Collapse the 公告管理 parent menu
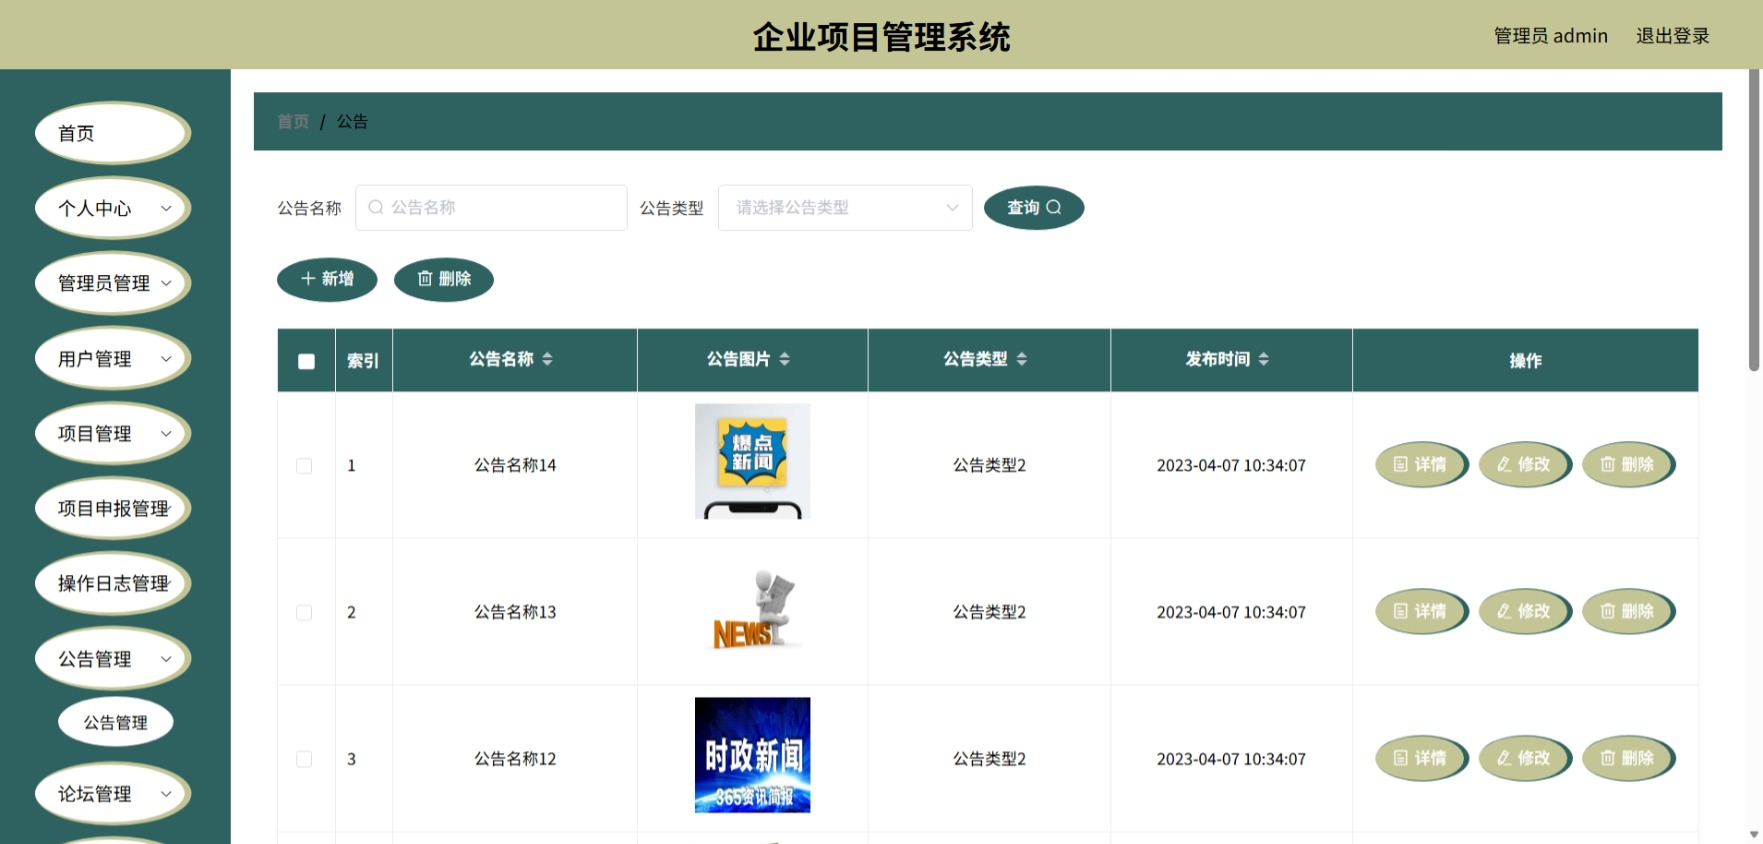Screen dimensions: 1763x844 coord(113,658)
